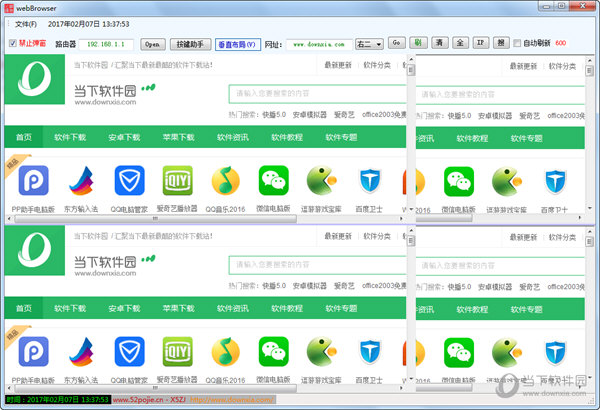Select 软件下载 tab in top-left pane
Screen dimensions: 600x410
coord(70,137)
